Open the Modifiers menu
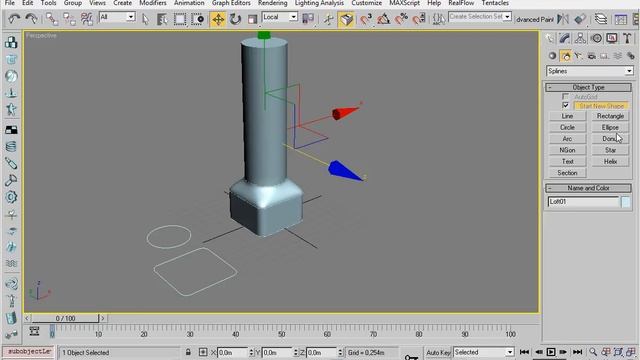Viewport: 640px width, 360px height. tap(153, 3)
